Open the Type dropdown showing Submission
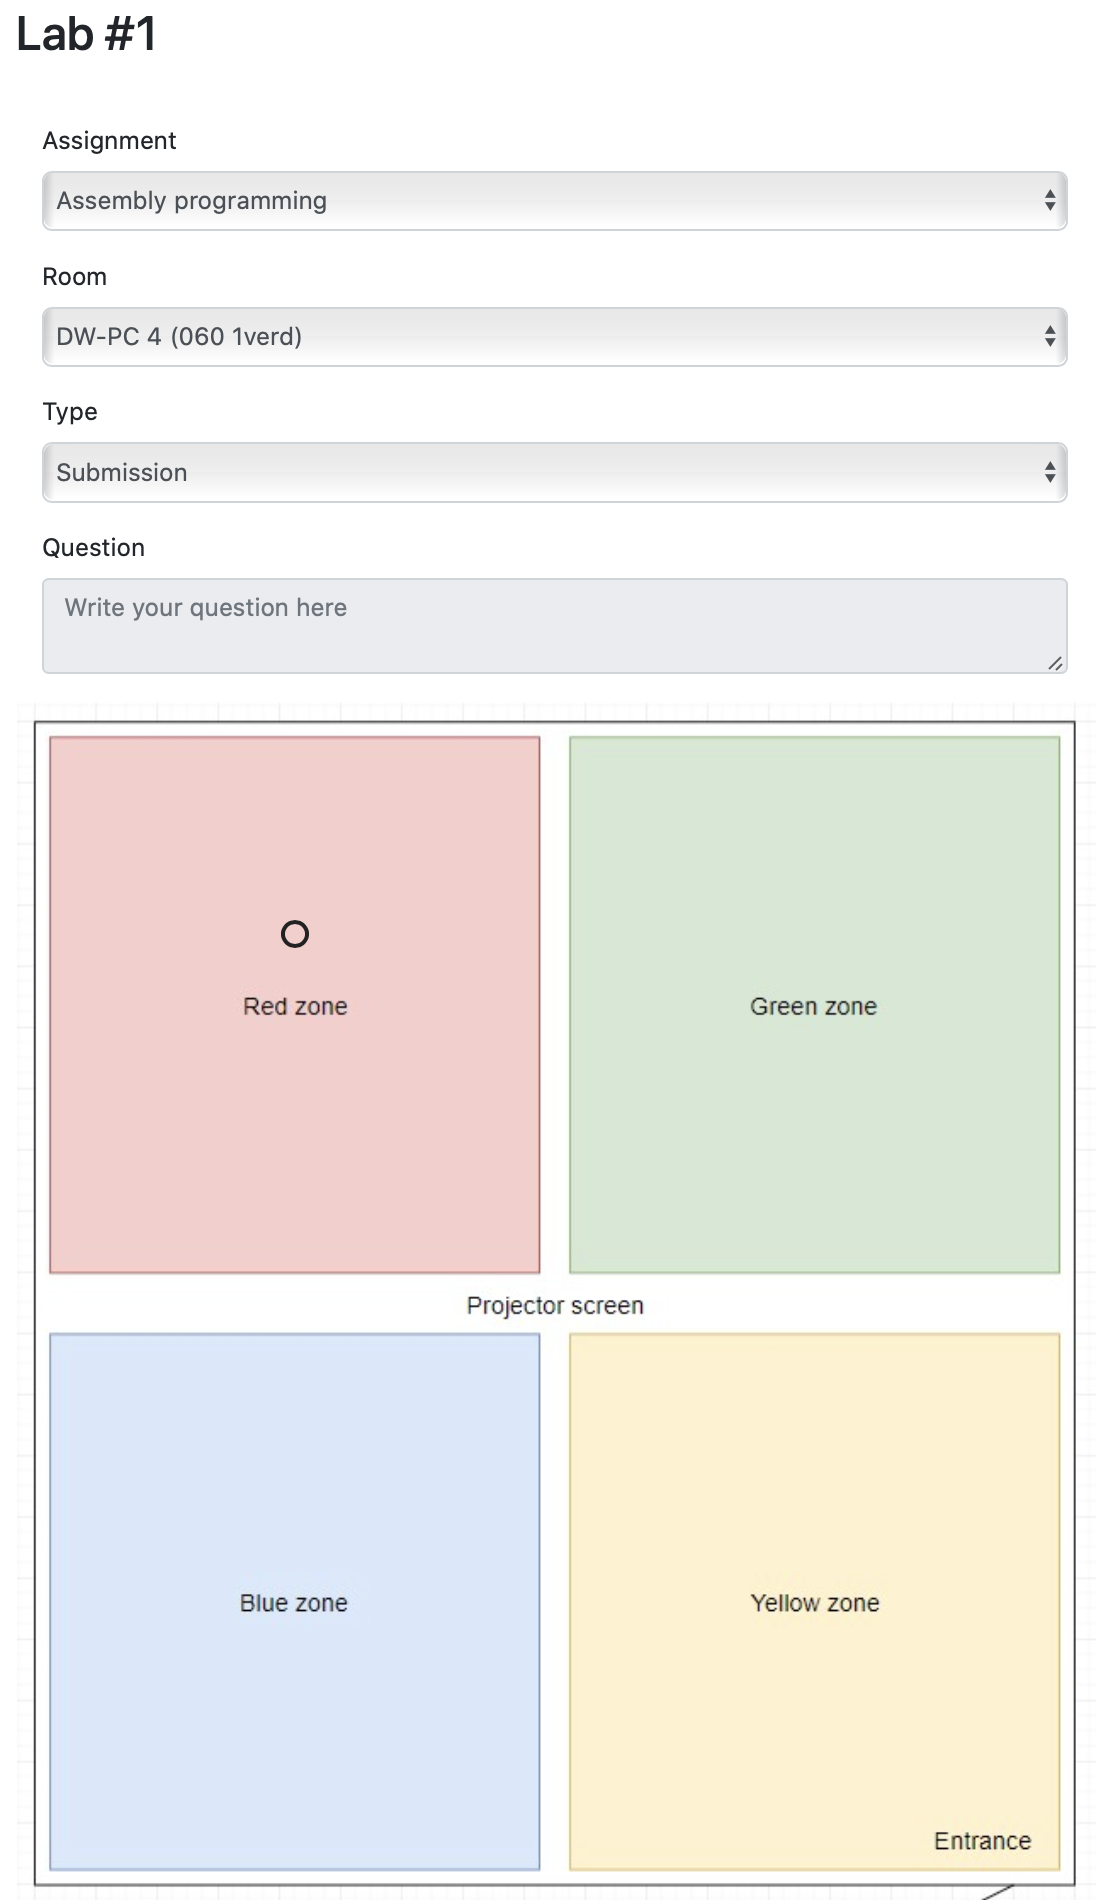Viewport: 1104px width, 1900px height. 554,473
